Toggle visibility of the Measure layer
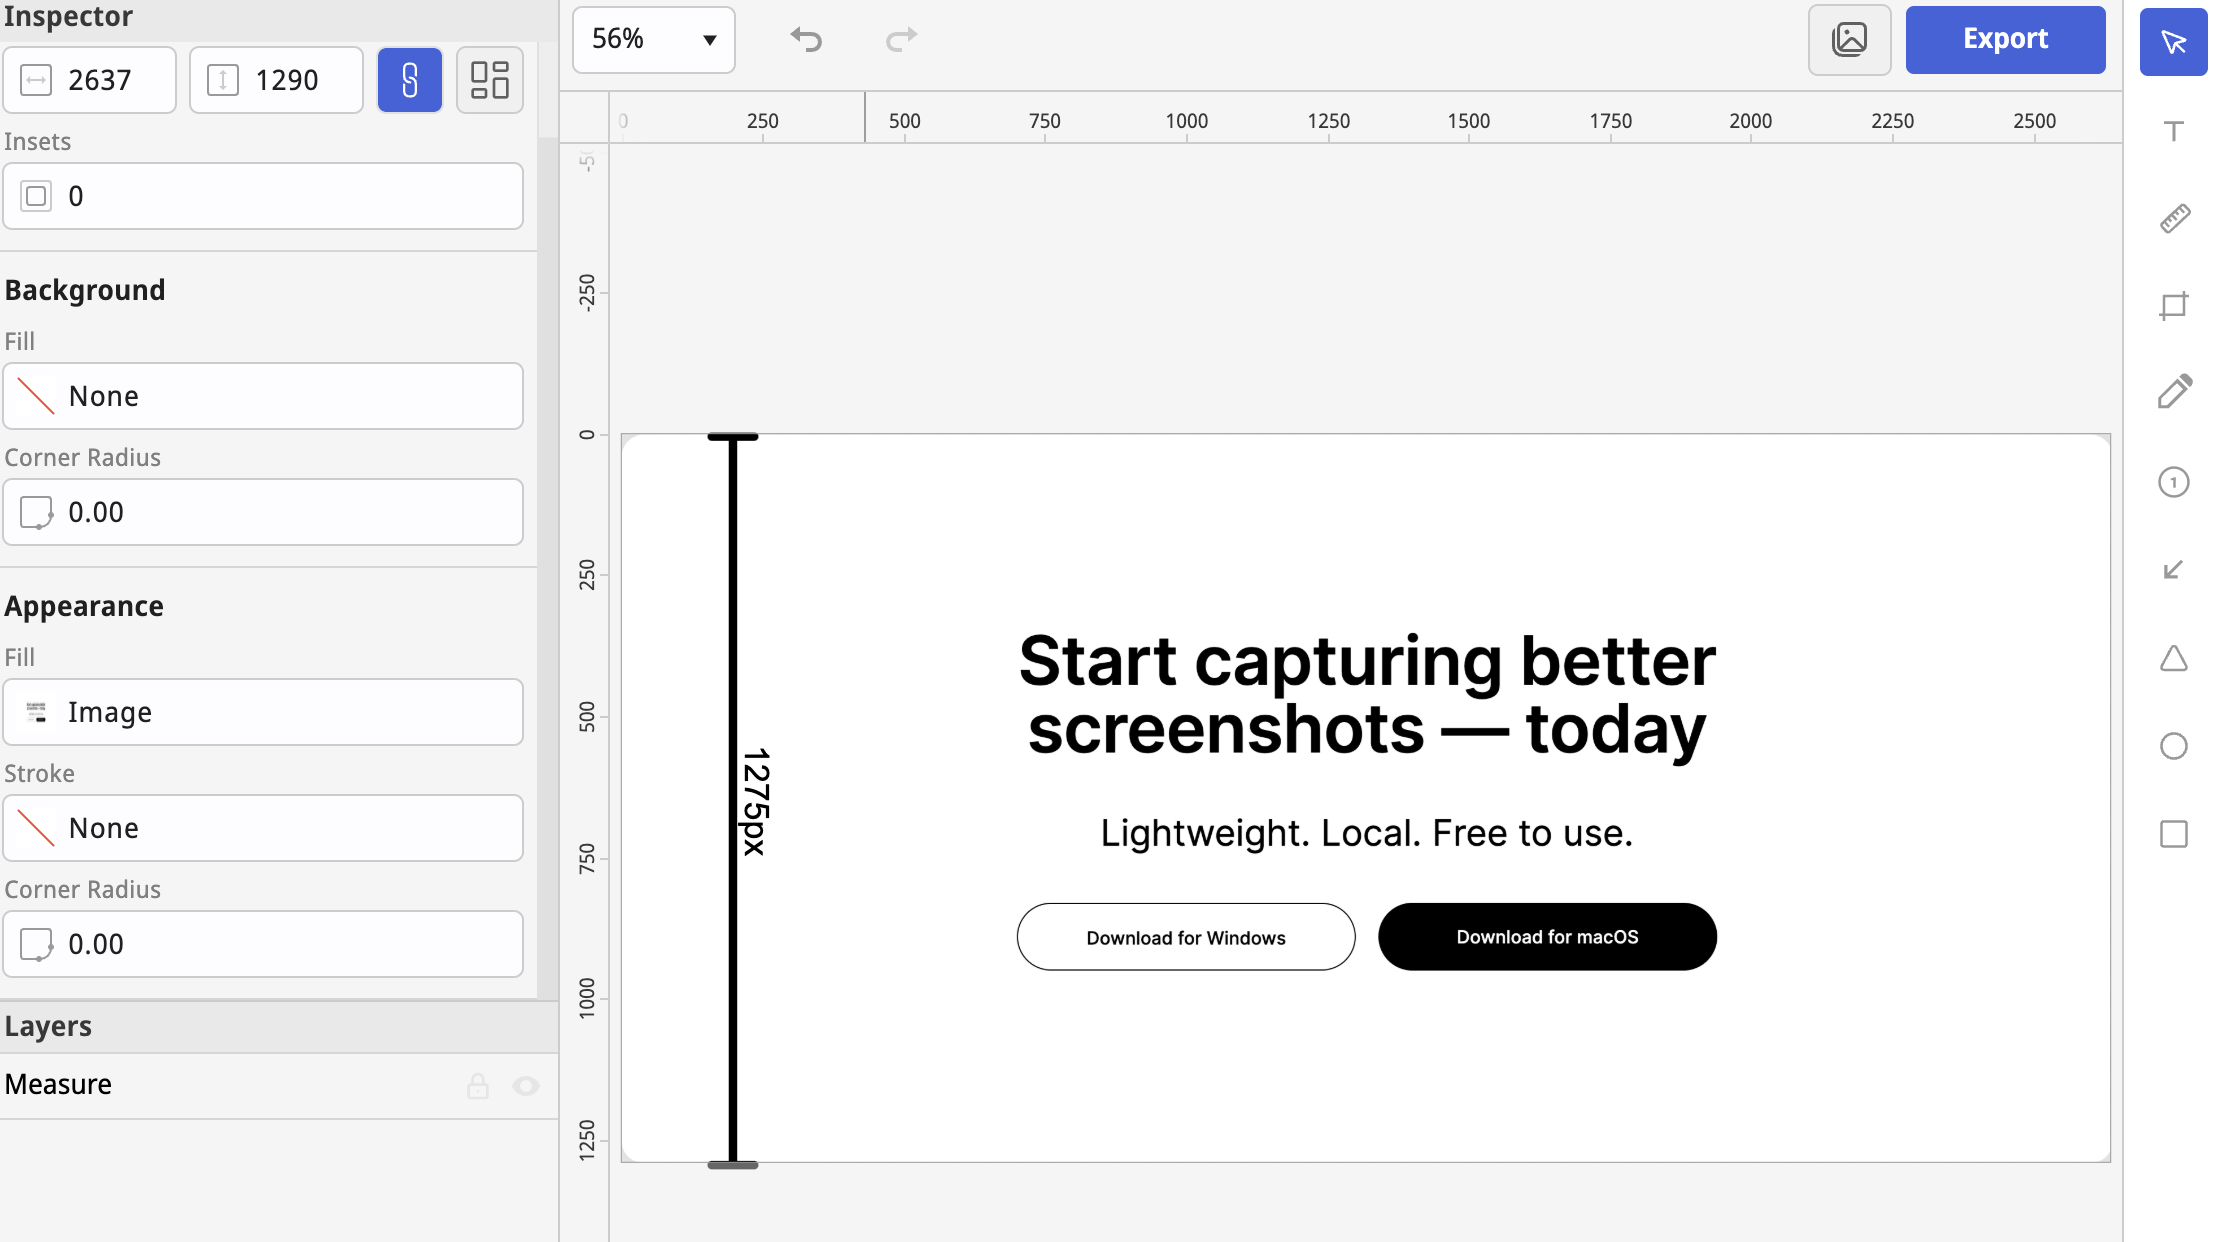 (526, 1085)
